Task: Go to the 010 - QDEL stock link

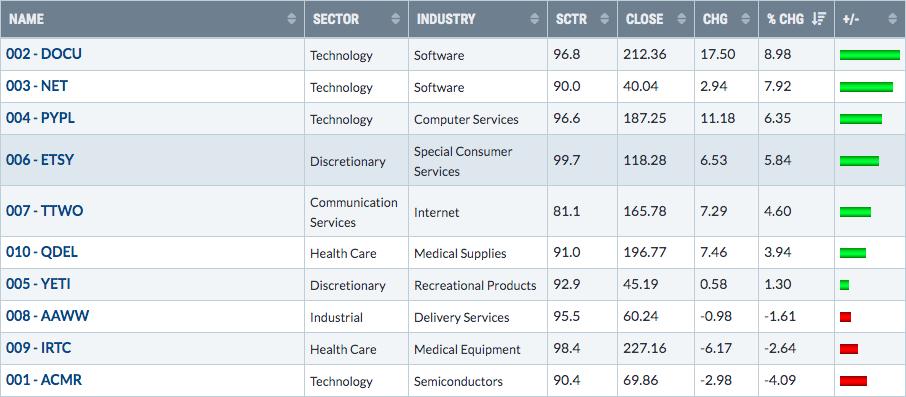Action: coord(42,252)
